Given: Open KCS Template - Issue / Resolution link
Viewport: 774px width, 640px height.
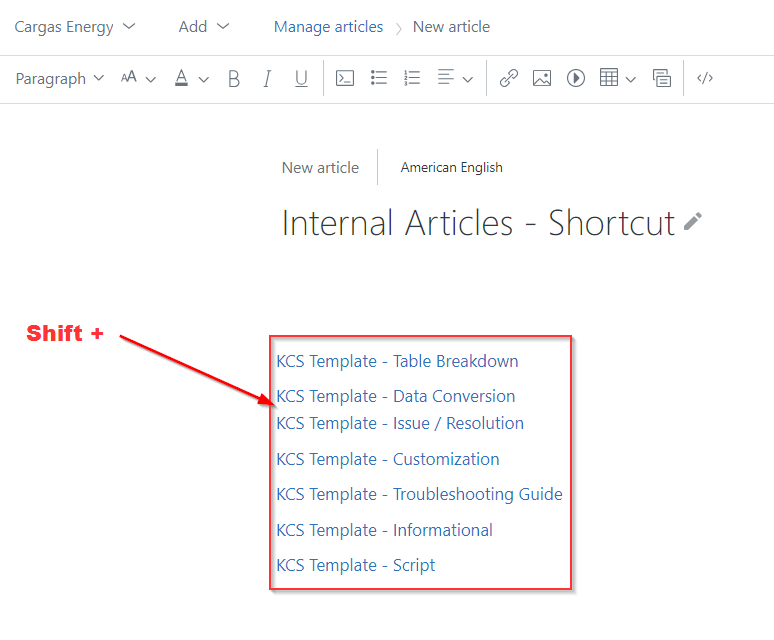Looking at the screenshot, I should [x=400, y=423].
